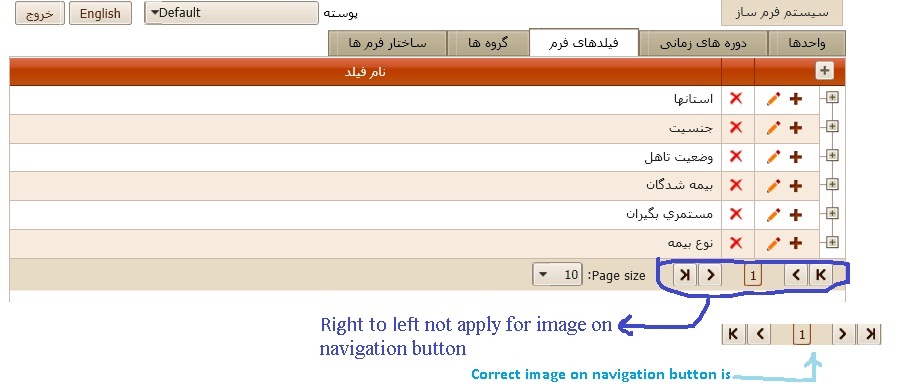Open the Default skin dropdown
This screenshot has width=915, height=386.
click(x=232, y=13)
